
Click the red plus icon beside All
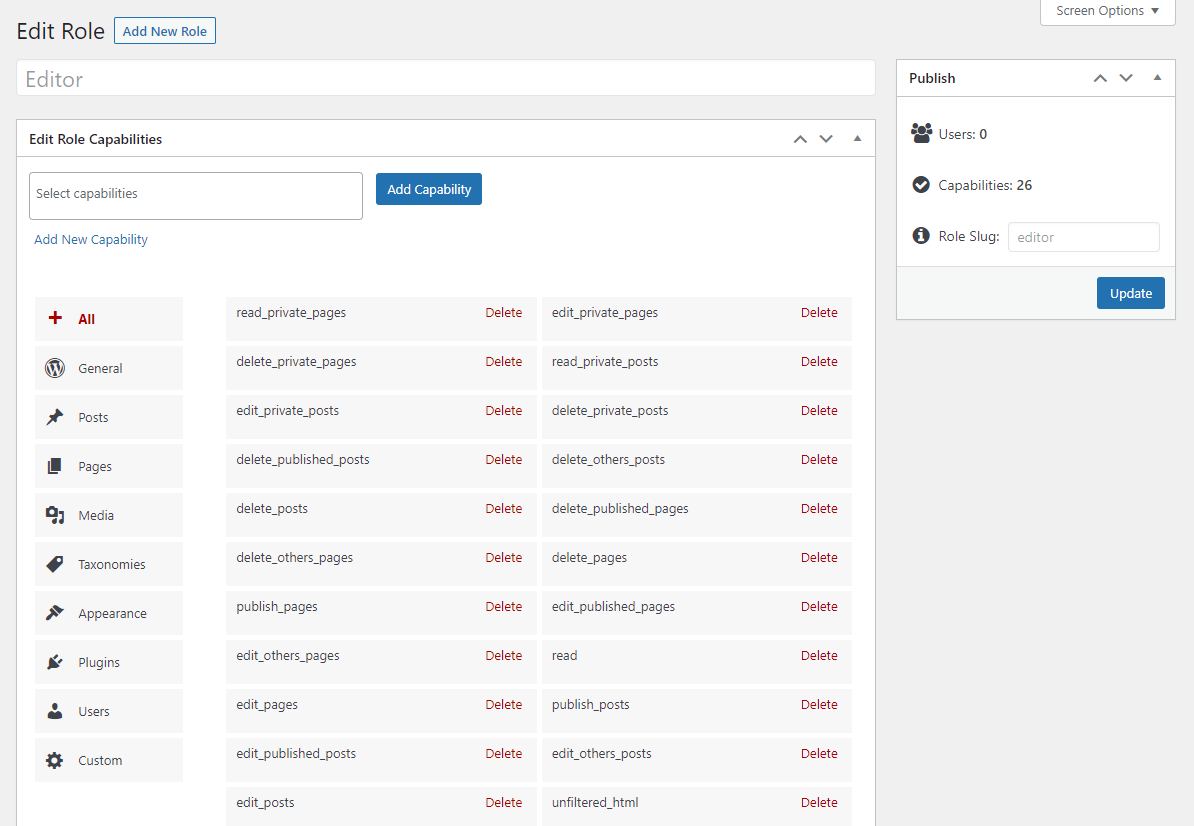55,318
